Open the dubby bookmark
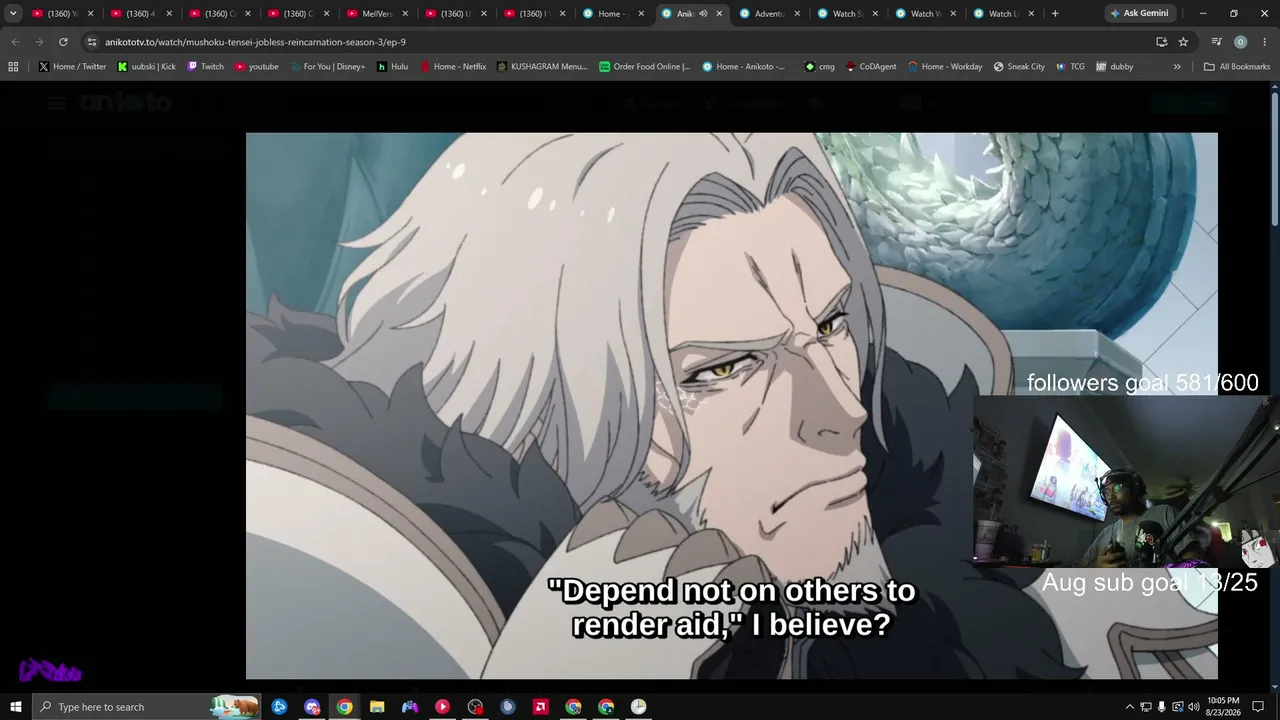The height and width of the screenshot is (720, 1280). (1114, 67)
